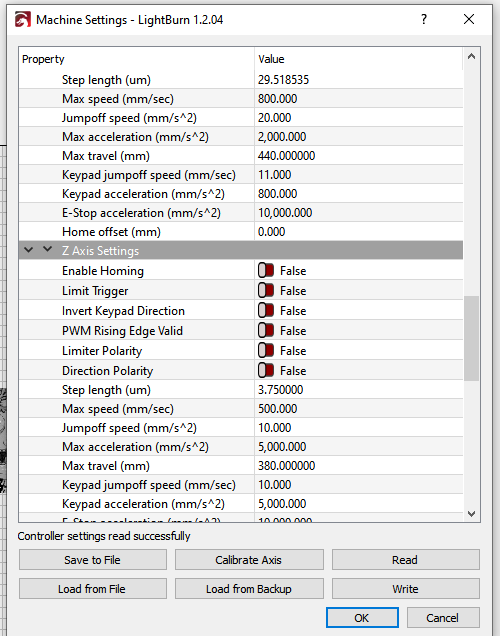The height and width of the screenshot is (636, 500).
Task: Click the Write button
Action: [x=406, y=589]
